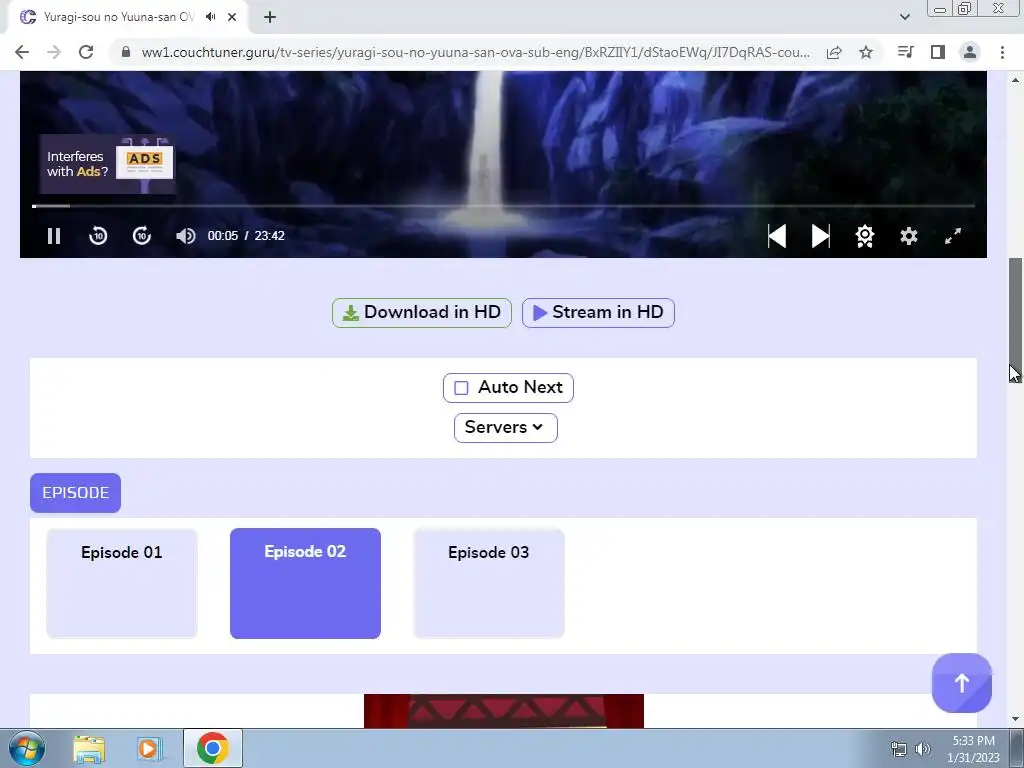Enter fullscreen video mode
1024x768 pixels.
[x=953, y=236]
